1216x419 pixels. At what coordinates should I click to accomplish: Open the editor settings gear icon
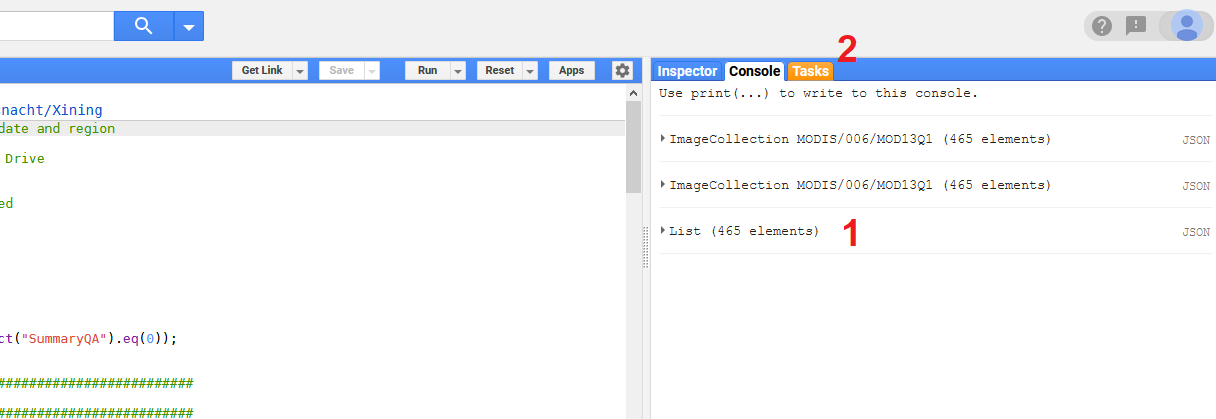(623, 71)
